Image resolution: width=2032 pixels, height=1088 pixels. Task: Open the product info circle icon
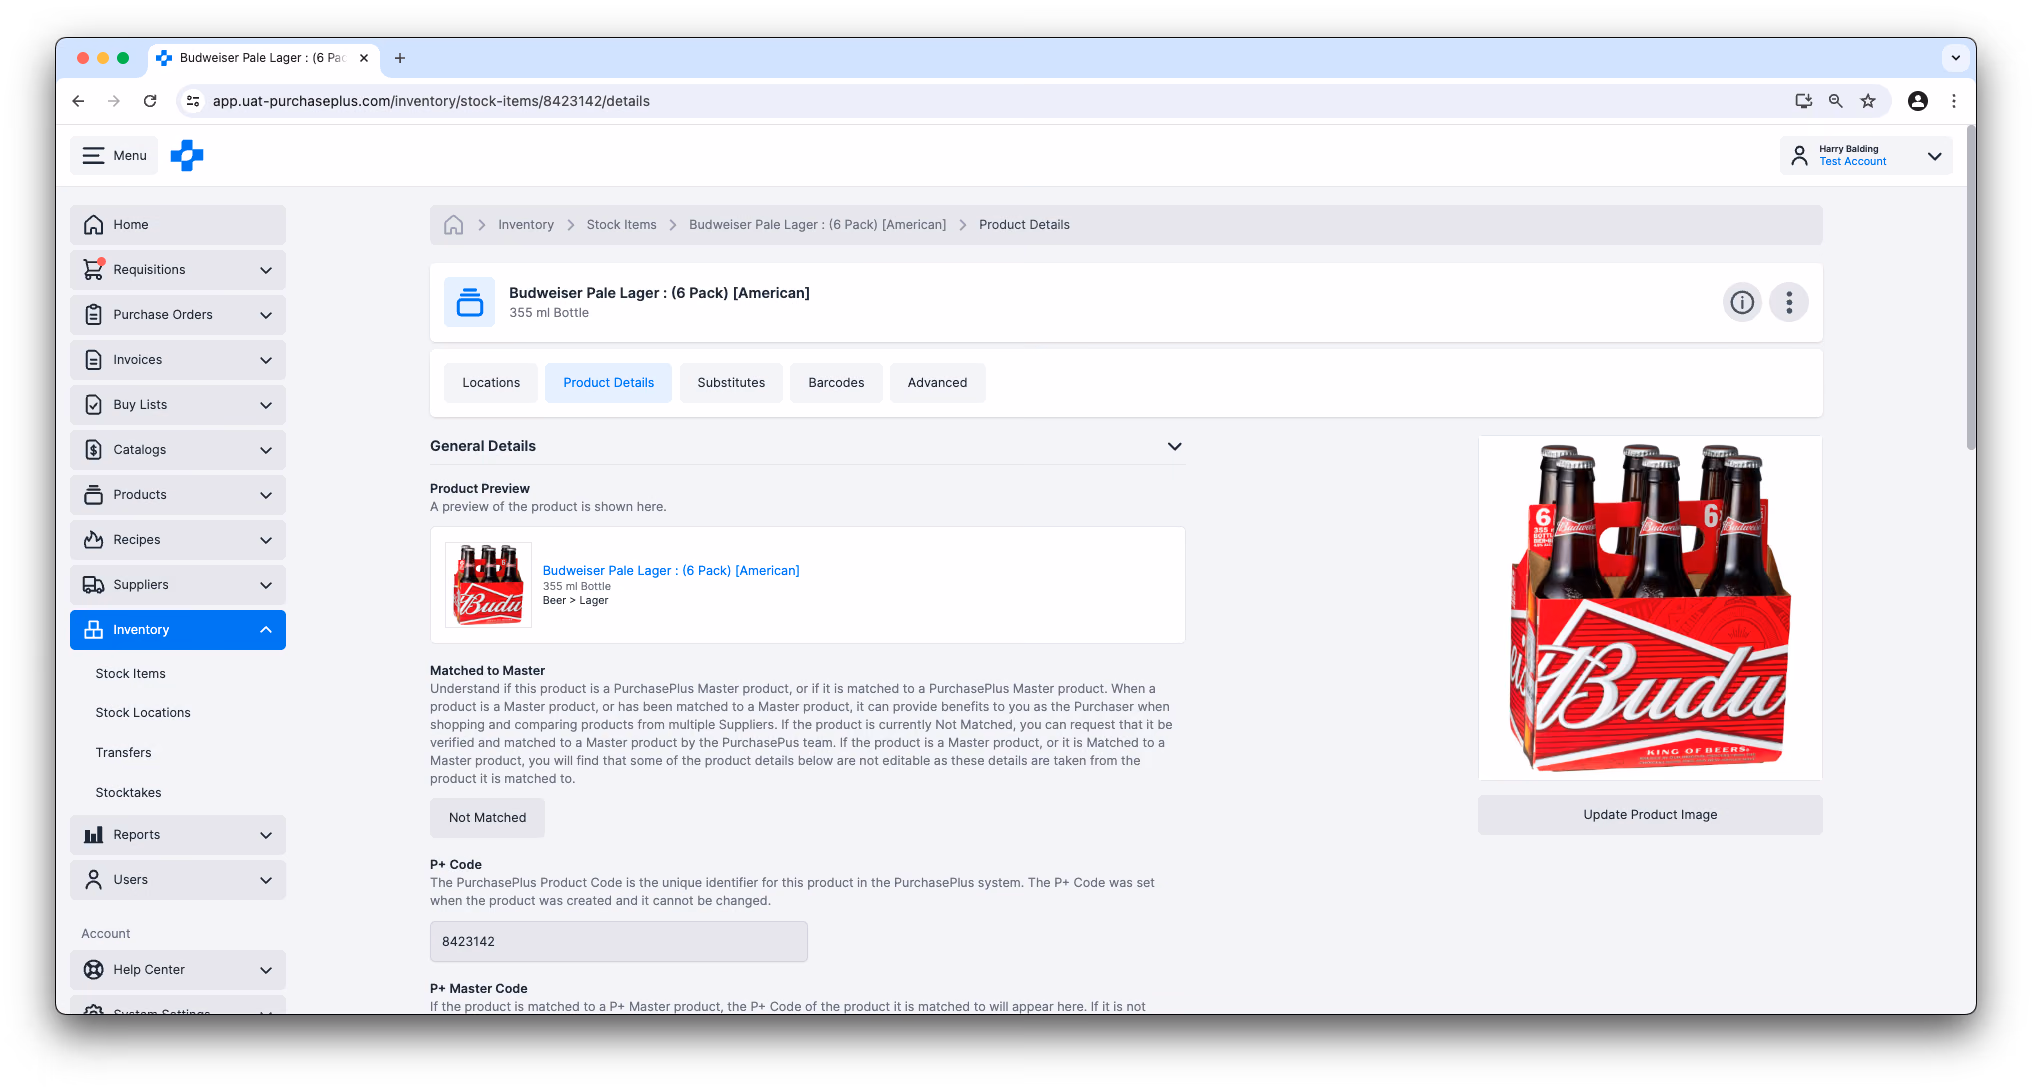pyautogui.click(x=1742, y=302)
